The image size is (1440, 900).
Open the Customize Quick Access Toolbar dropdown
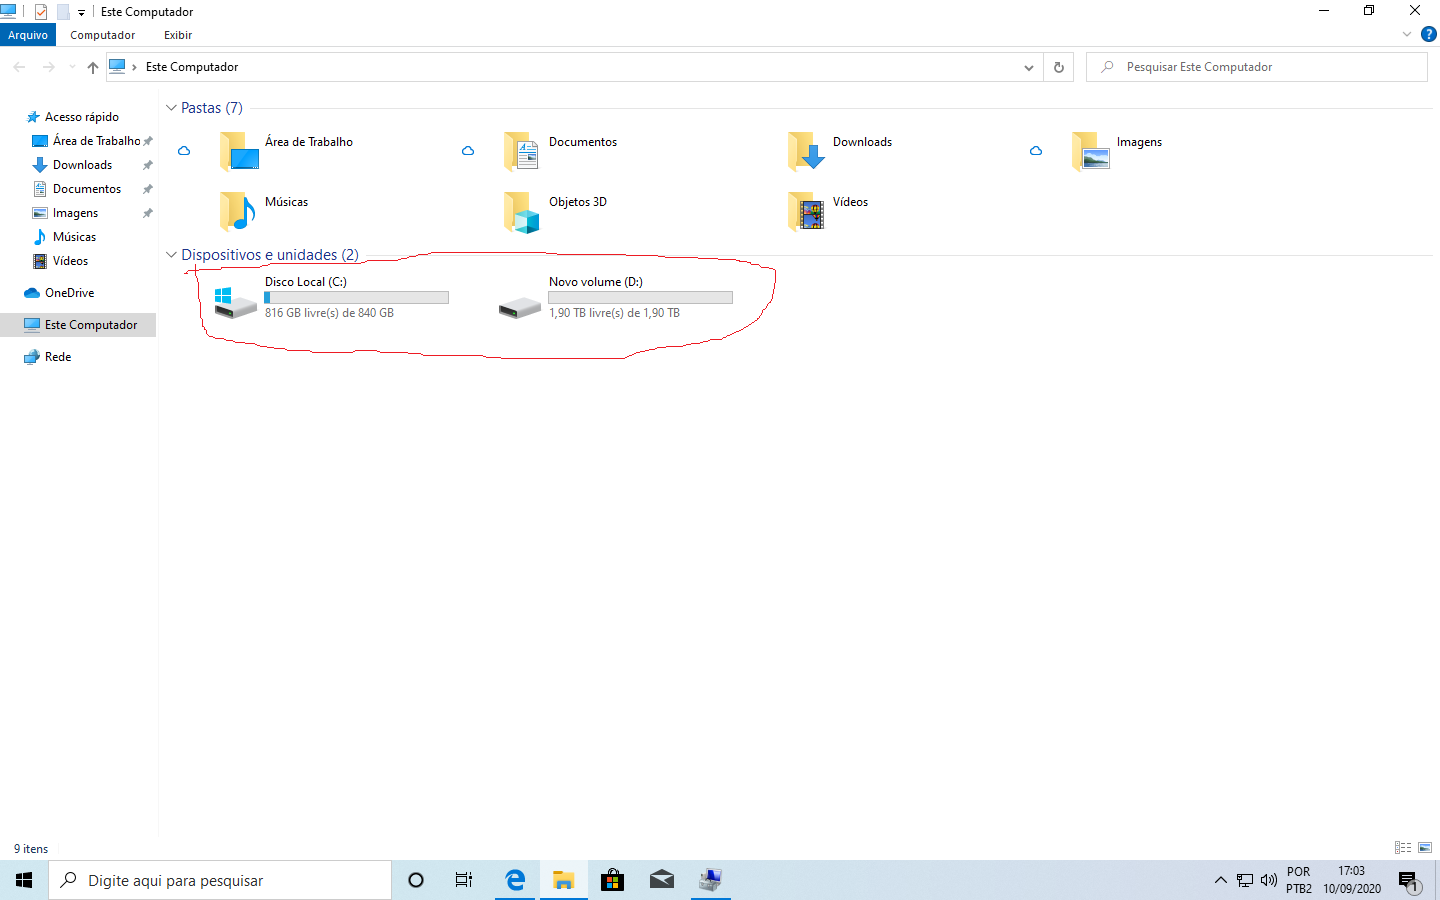[x=81, y=13]
